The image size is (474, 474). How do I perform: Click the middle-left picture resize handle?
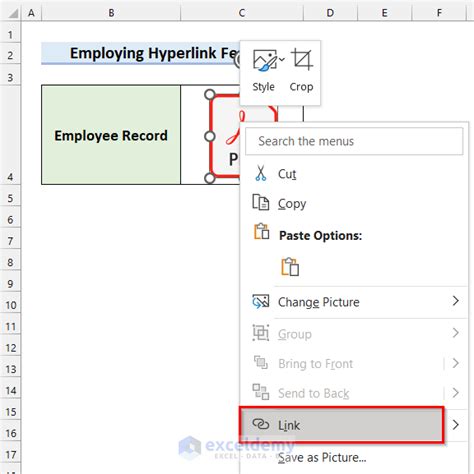[x=210, y=136]
